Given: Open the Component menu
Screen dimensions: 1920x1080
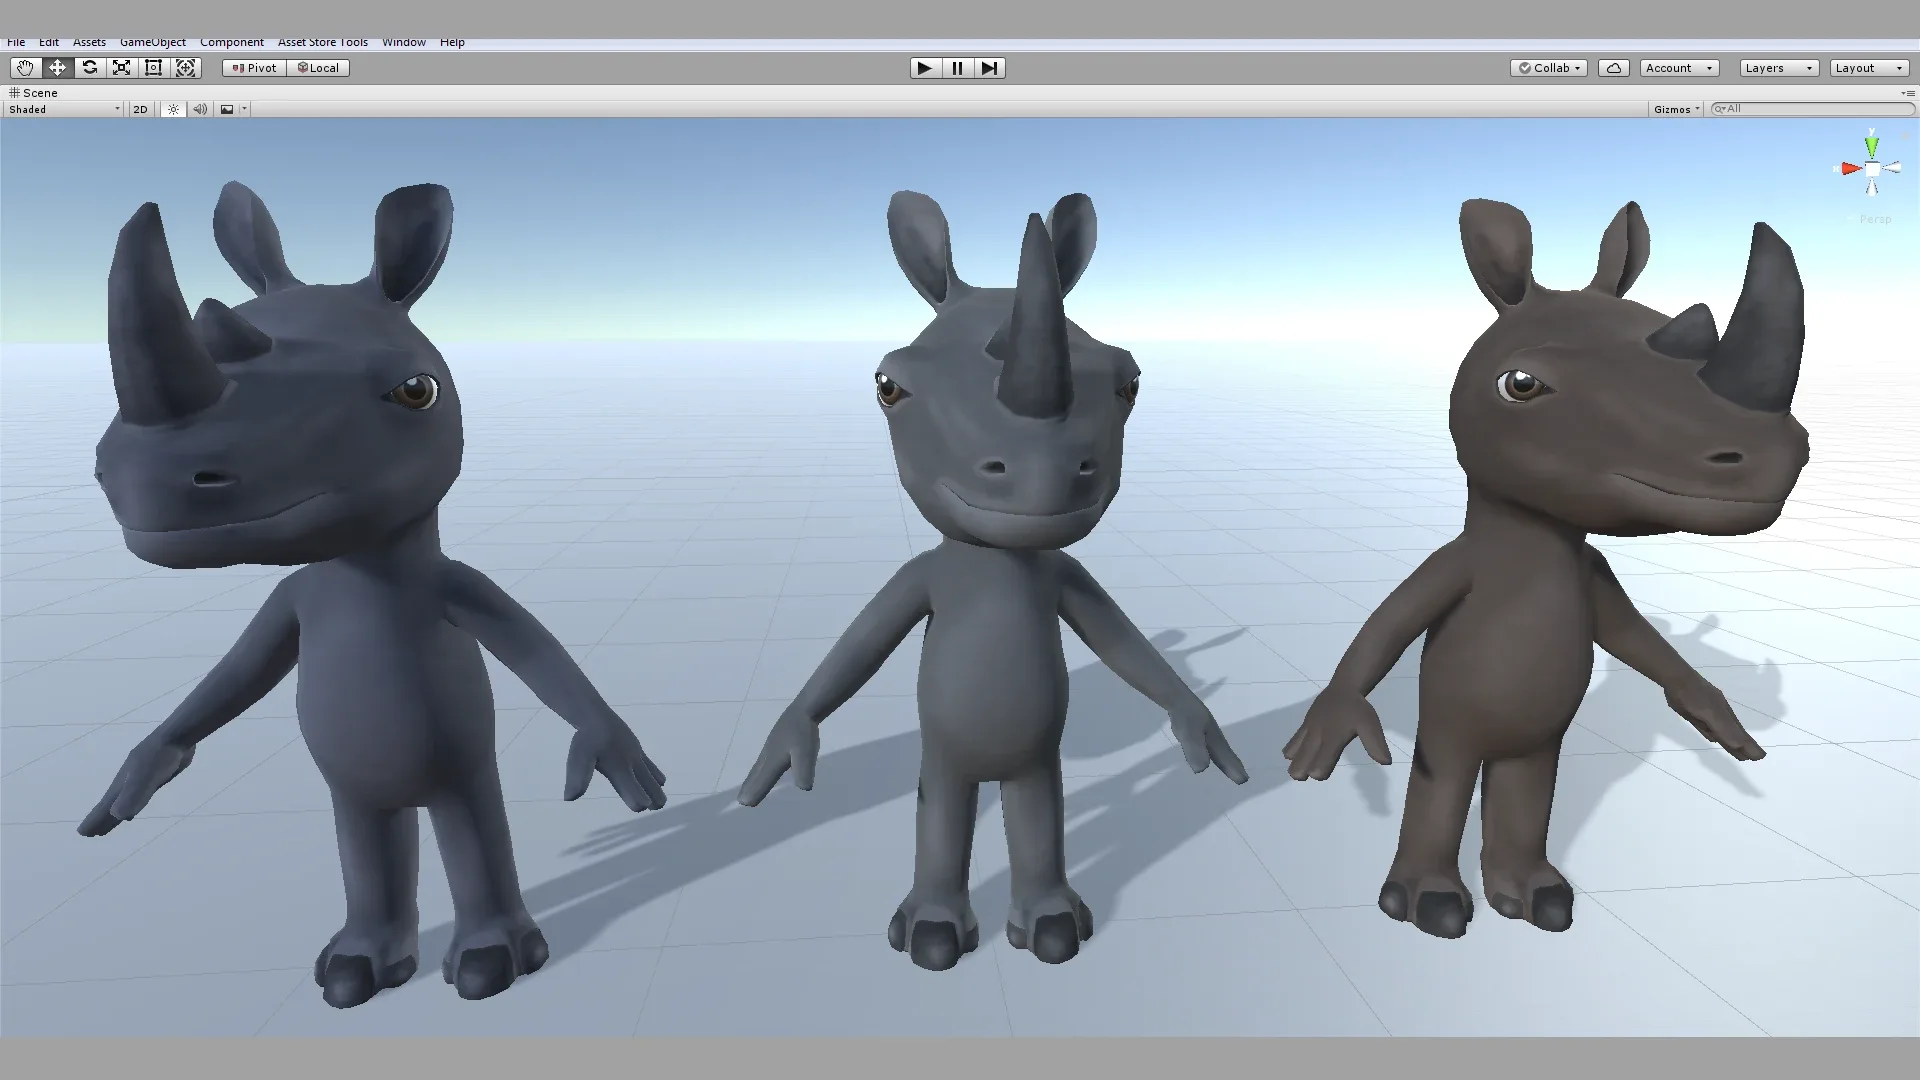Looking at the screenshot, I should pos(232,42).
